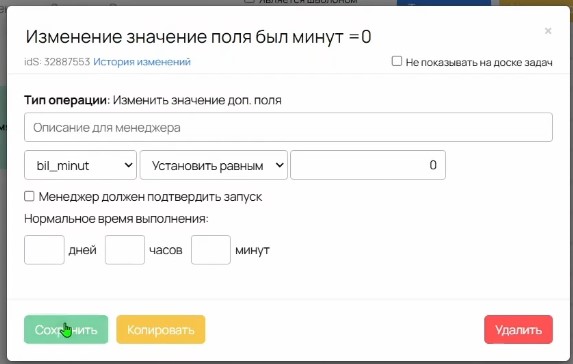Click the Описание для менеджера field

point(288,127)
